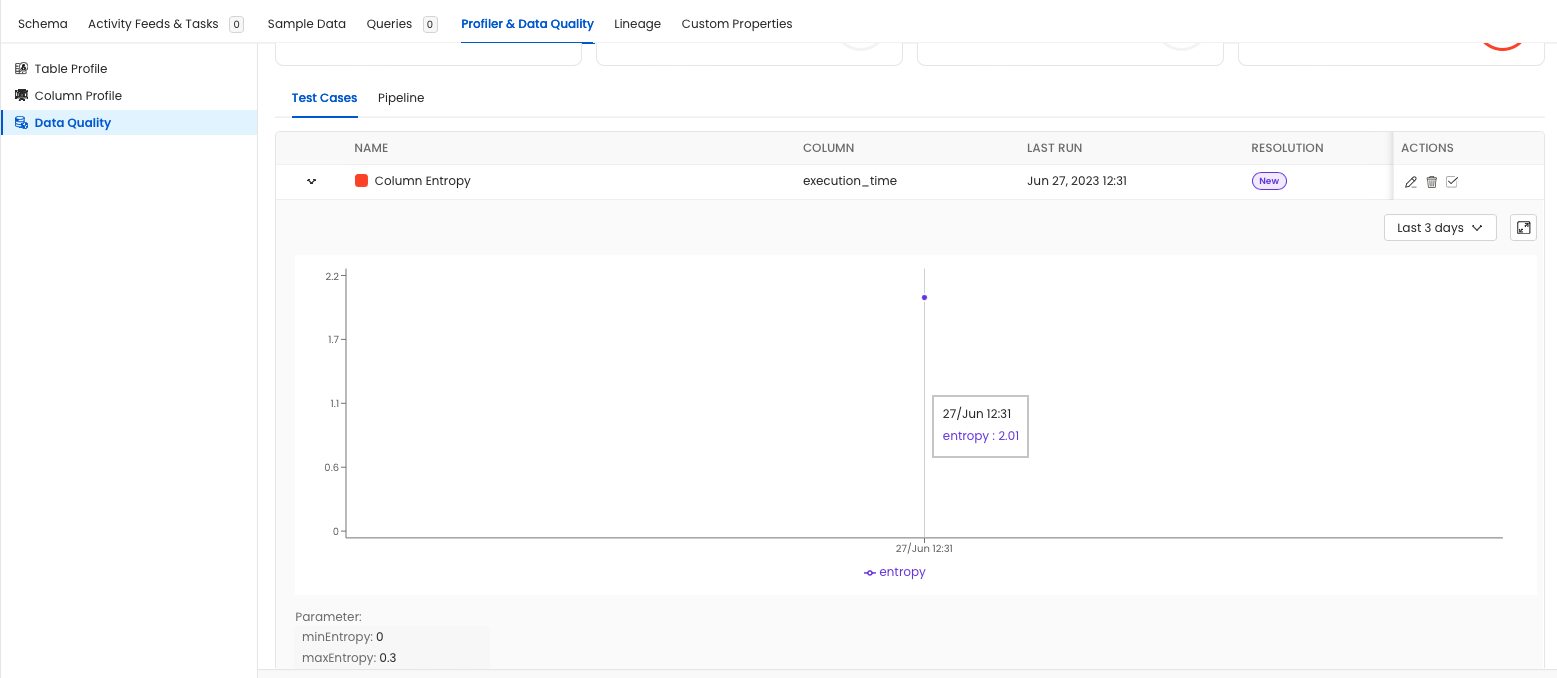Select the Data Quality sidebar icon
Image resolution: width=1557 pixels, height=678 pixels.
coord(21,122)
